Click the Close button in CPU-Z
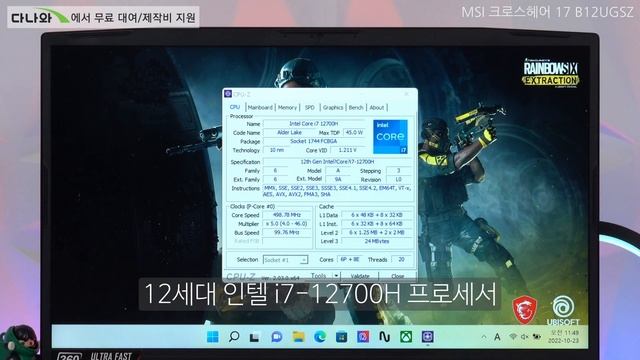This screenshot has width=640, height=360. (x=397, y=276)
